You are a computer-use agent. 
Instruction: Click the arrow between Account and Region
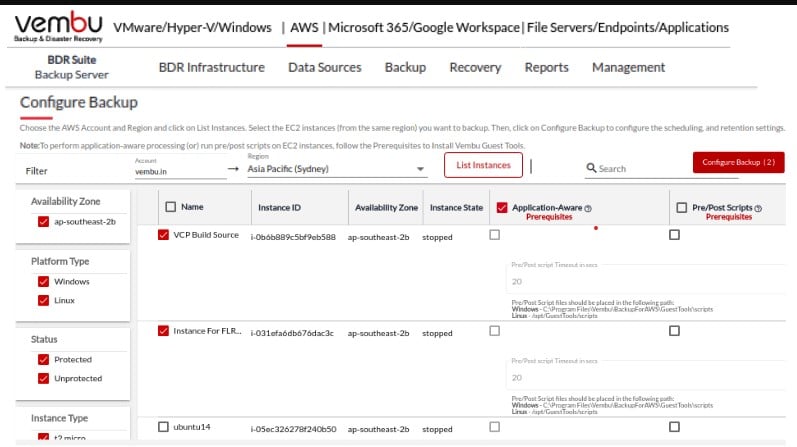click(x=233, y=169)
